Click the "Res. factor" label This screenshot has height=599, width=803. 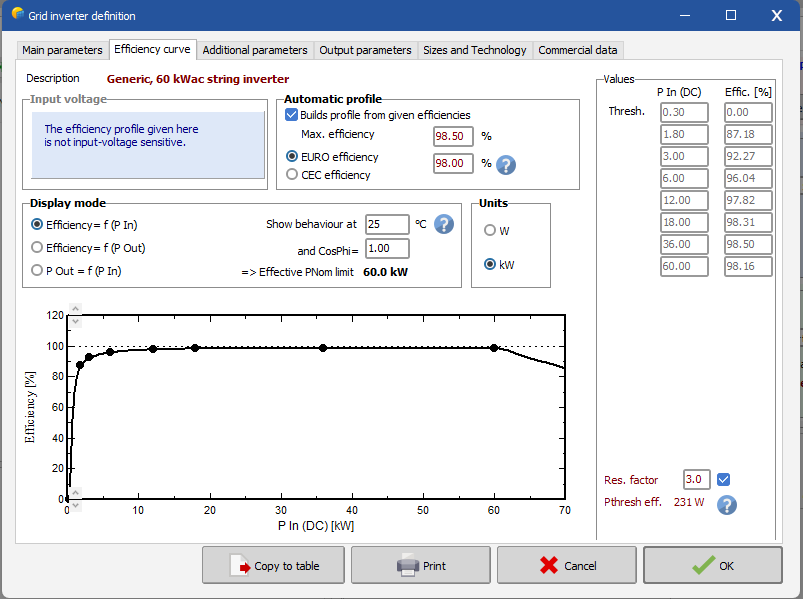pyautogui.click(x=631, y=480)
